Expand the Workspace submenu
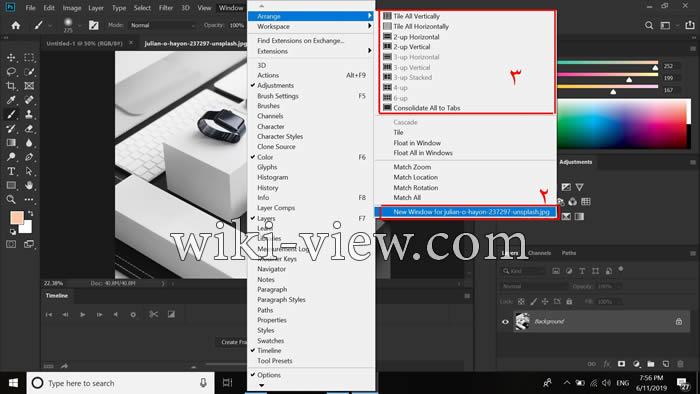Image resolution: width=700 pixels, height=394 pixels. [x=311, y=26]
